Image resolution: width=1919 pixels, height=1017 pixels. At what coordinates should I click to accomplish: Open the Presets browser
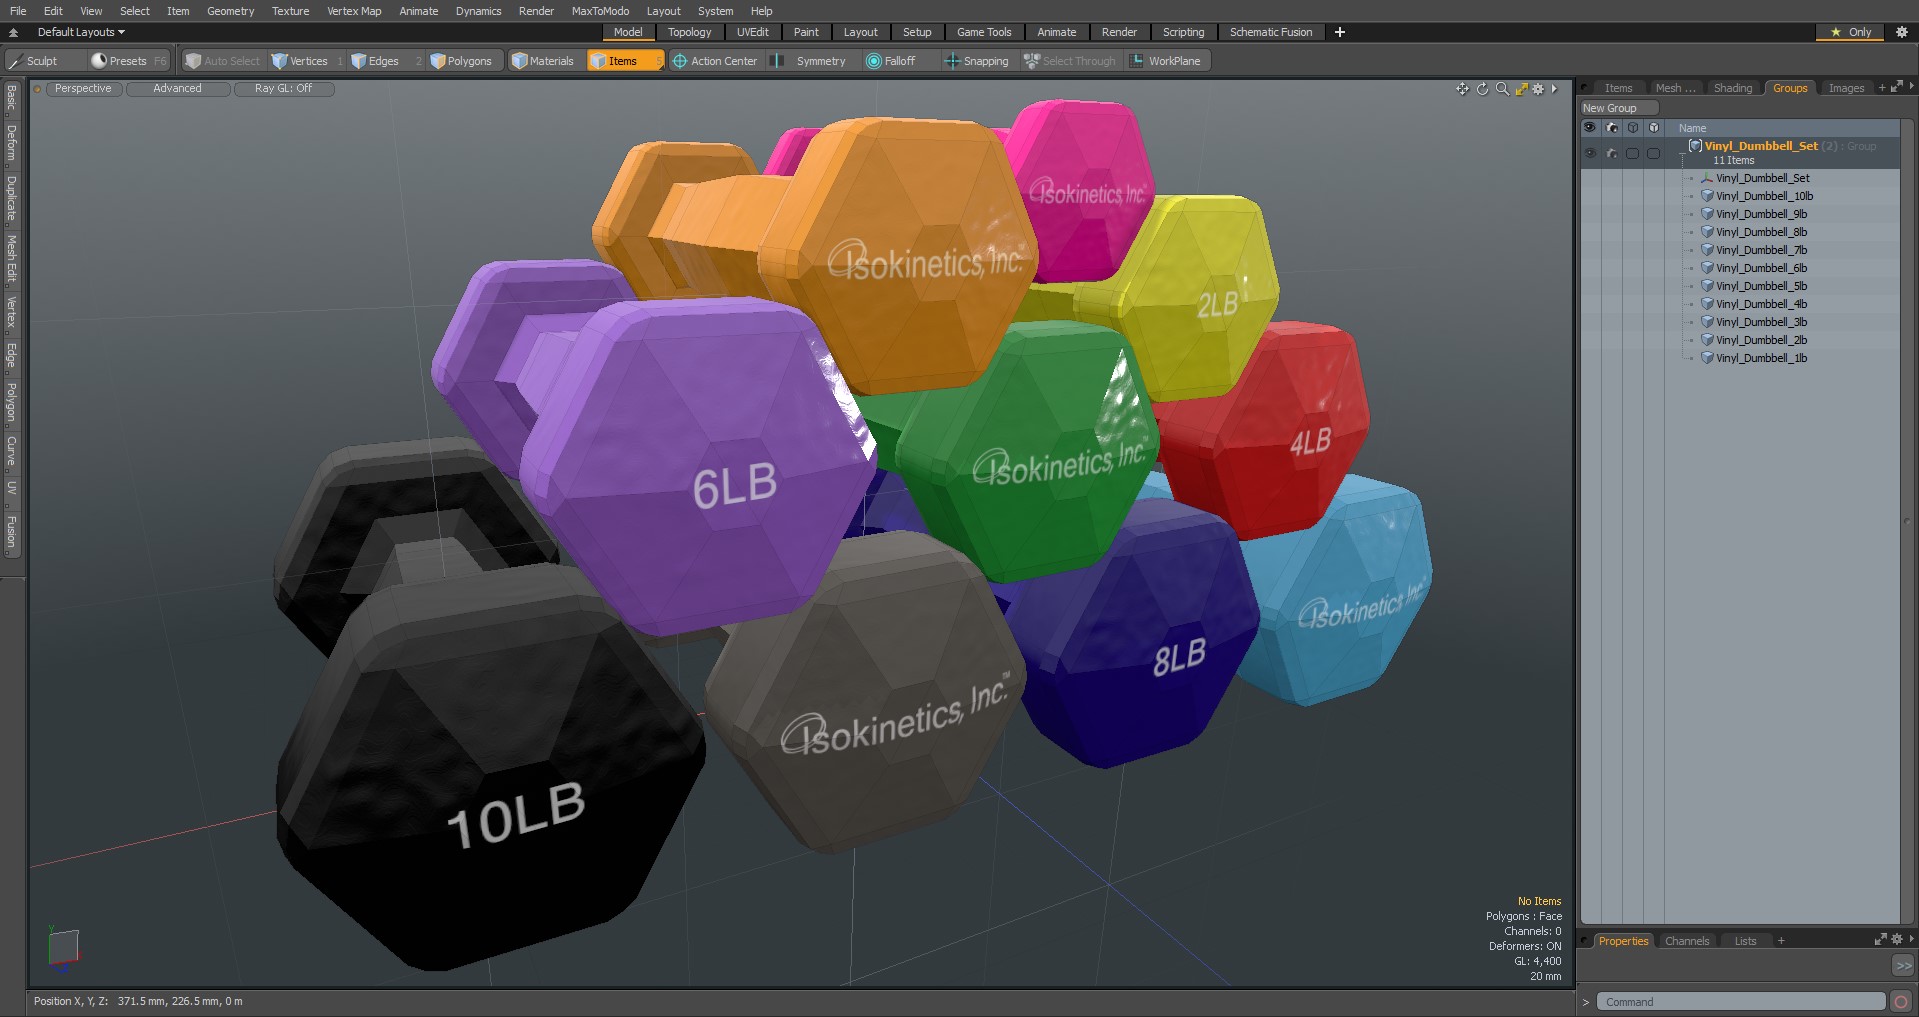point(128,61)
